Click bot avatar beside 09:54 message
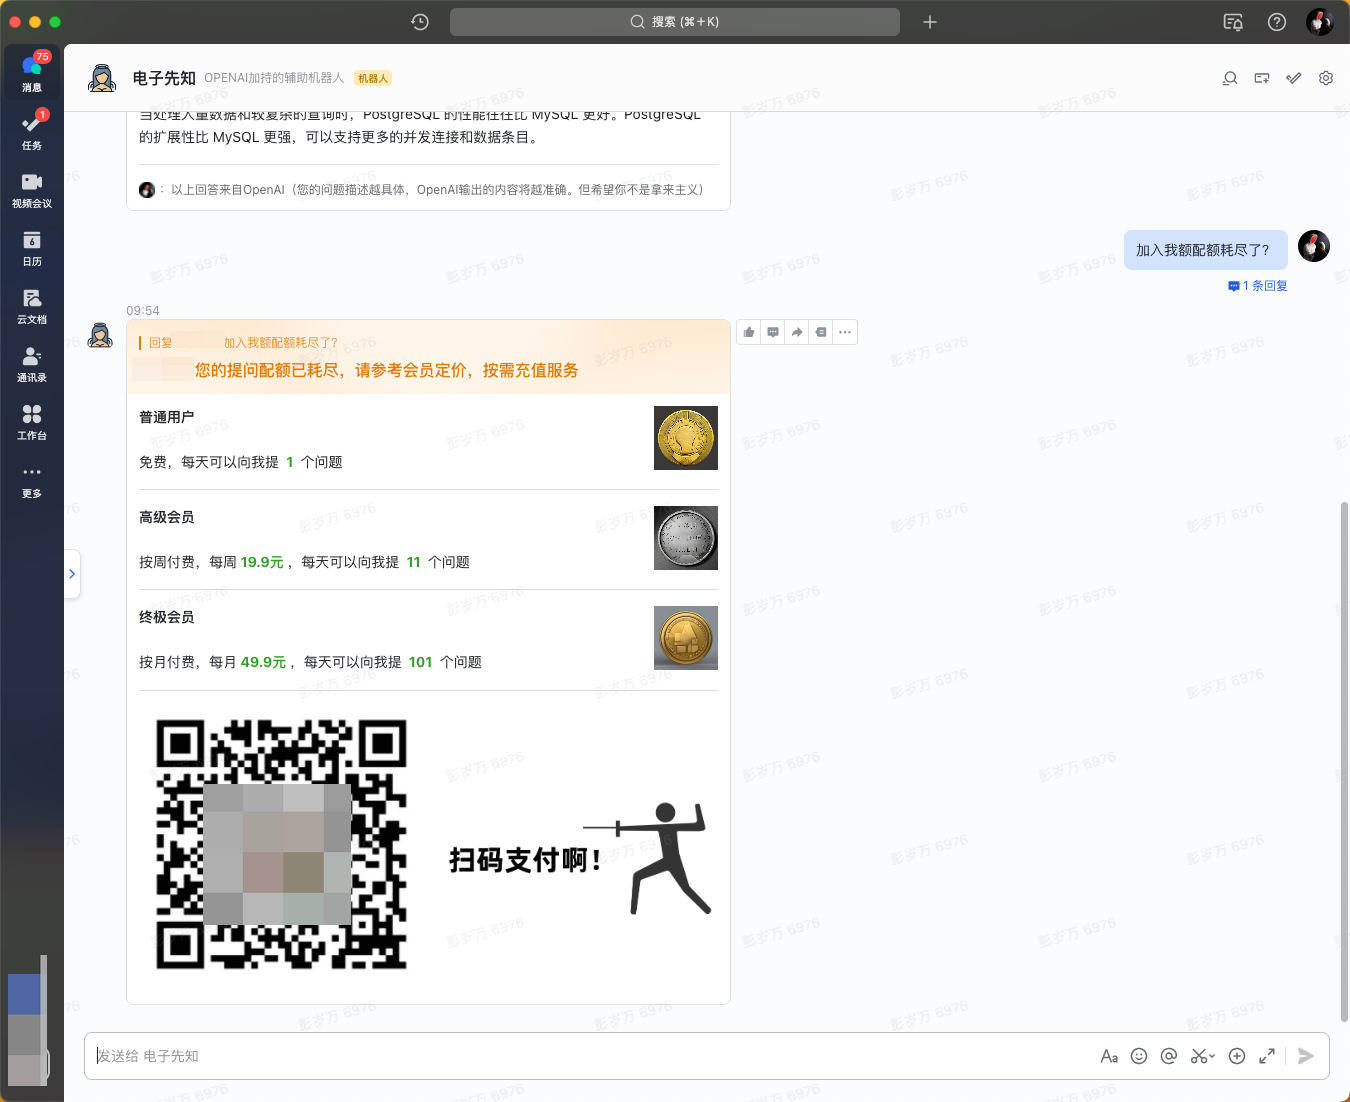Screen dimensions: 1350x1102 tap(100, 335)
